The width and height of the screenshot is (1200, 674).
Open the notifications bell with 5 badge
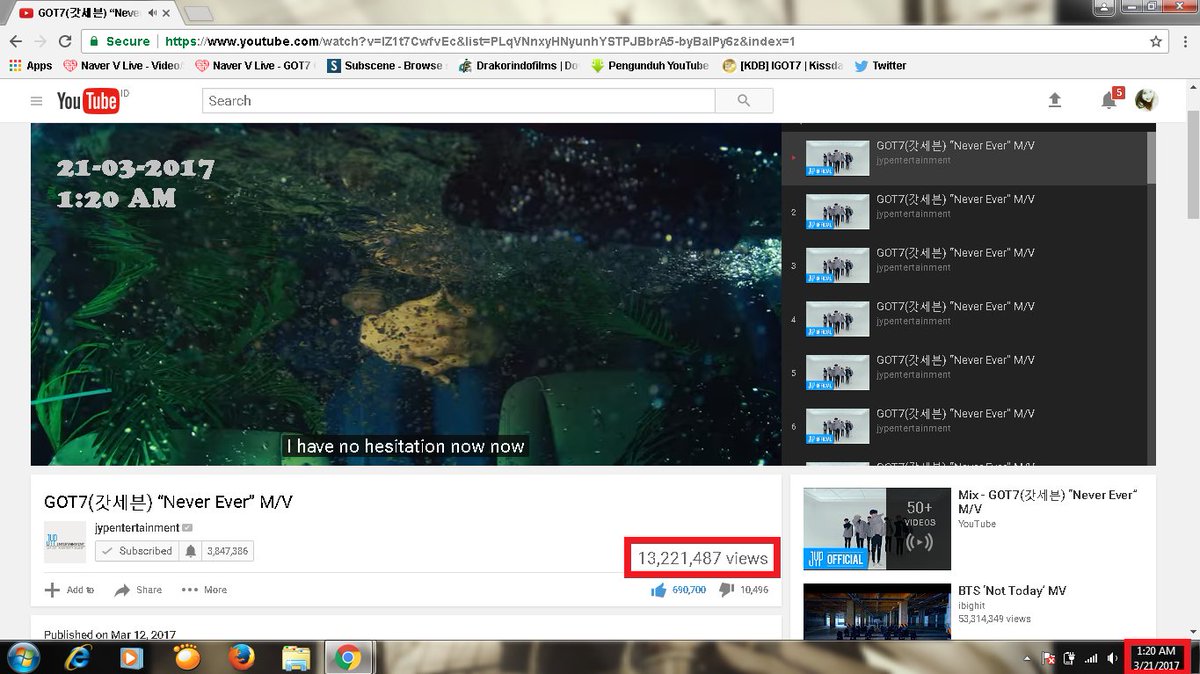point(1110,100)
